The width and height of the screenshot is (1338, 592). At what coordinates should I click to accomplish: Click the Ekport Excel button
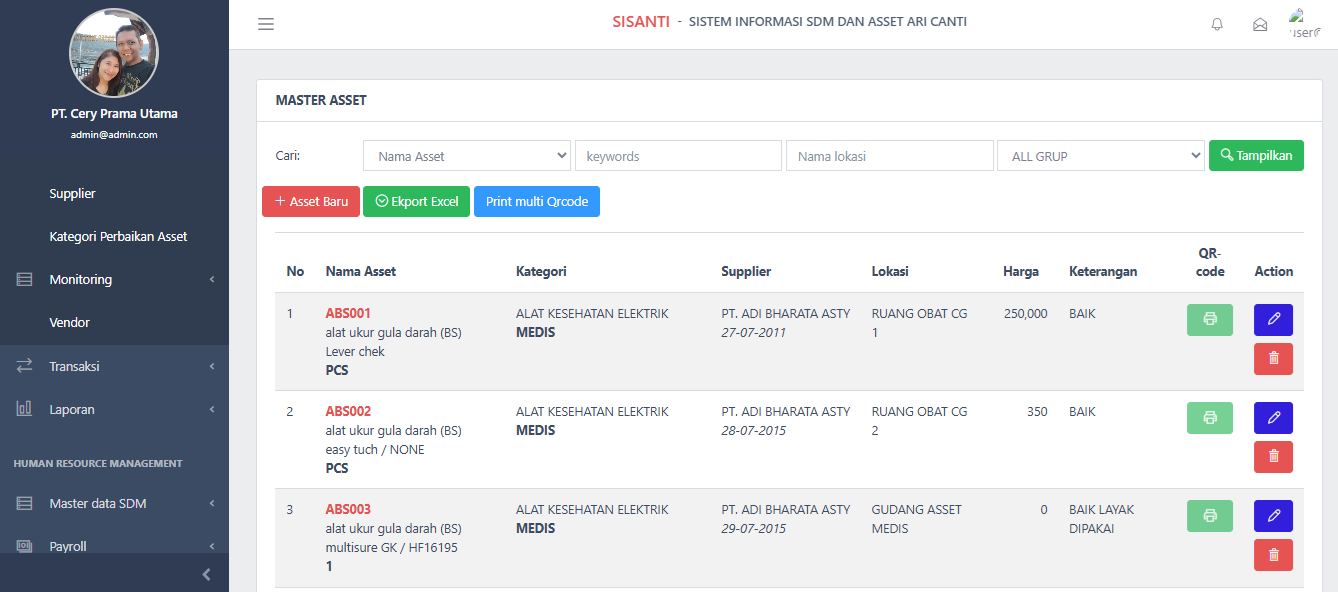tap(416, 201)
